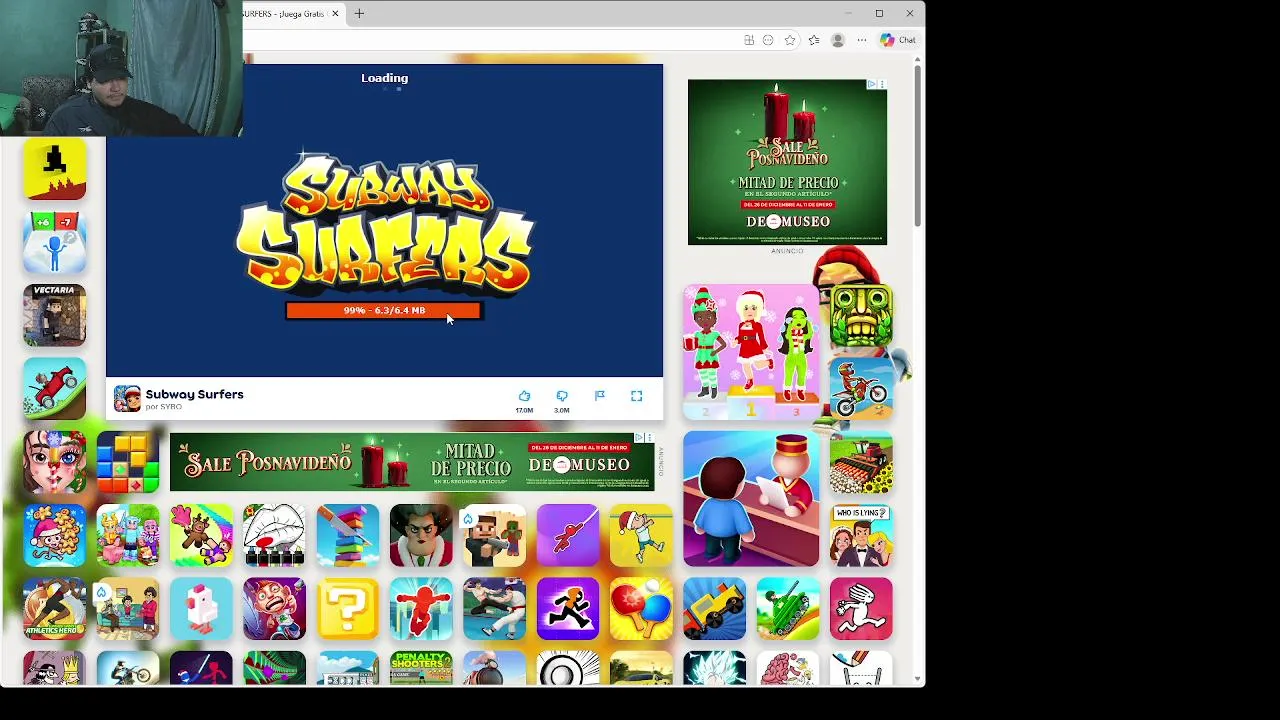Open the scary teacher Santa game
The width and height of the screenshot is (1280, 720).
coord(421,536)
